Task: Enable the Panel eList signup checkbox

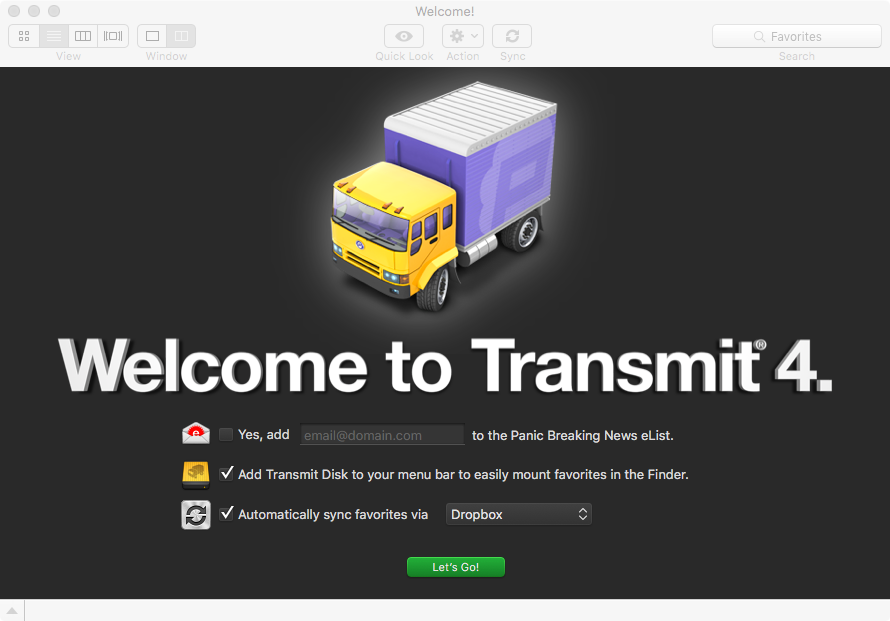Action: coord(226,435)
